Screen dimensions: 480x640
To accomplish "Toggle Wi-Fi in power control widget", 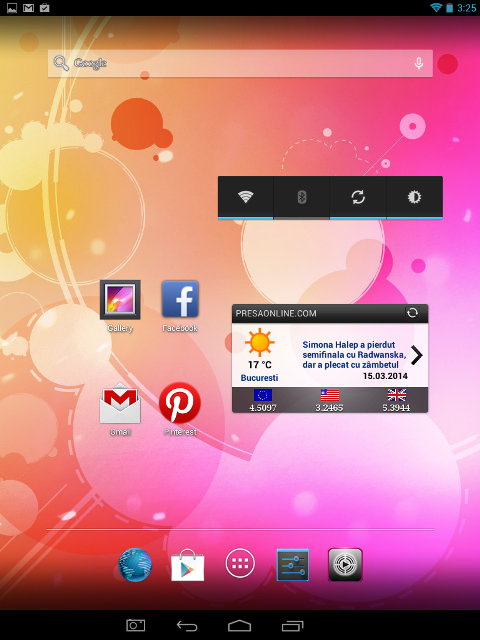I will [246, 198].
